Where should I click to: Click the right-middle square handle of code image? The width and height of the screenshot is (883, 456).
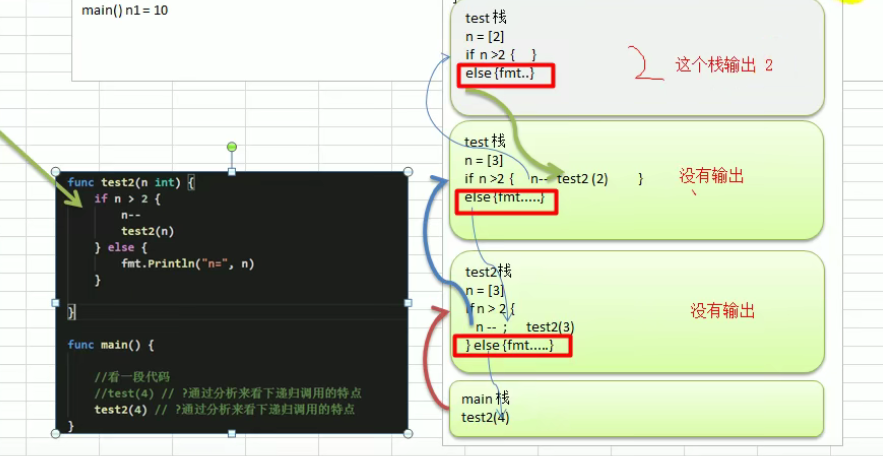(408, 303)
